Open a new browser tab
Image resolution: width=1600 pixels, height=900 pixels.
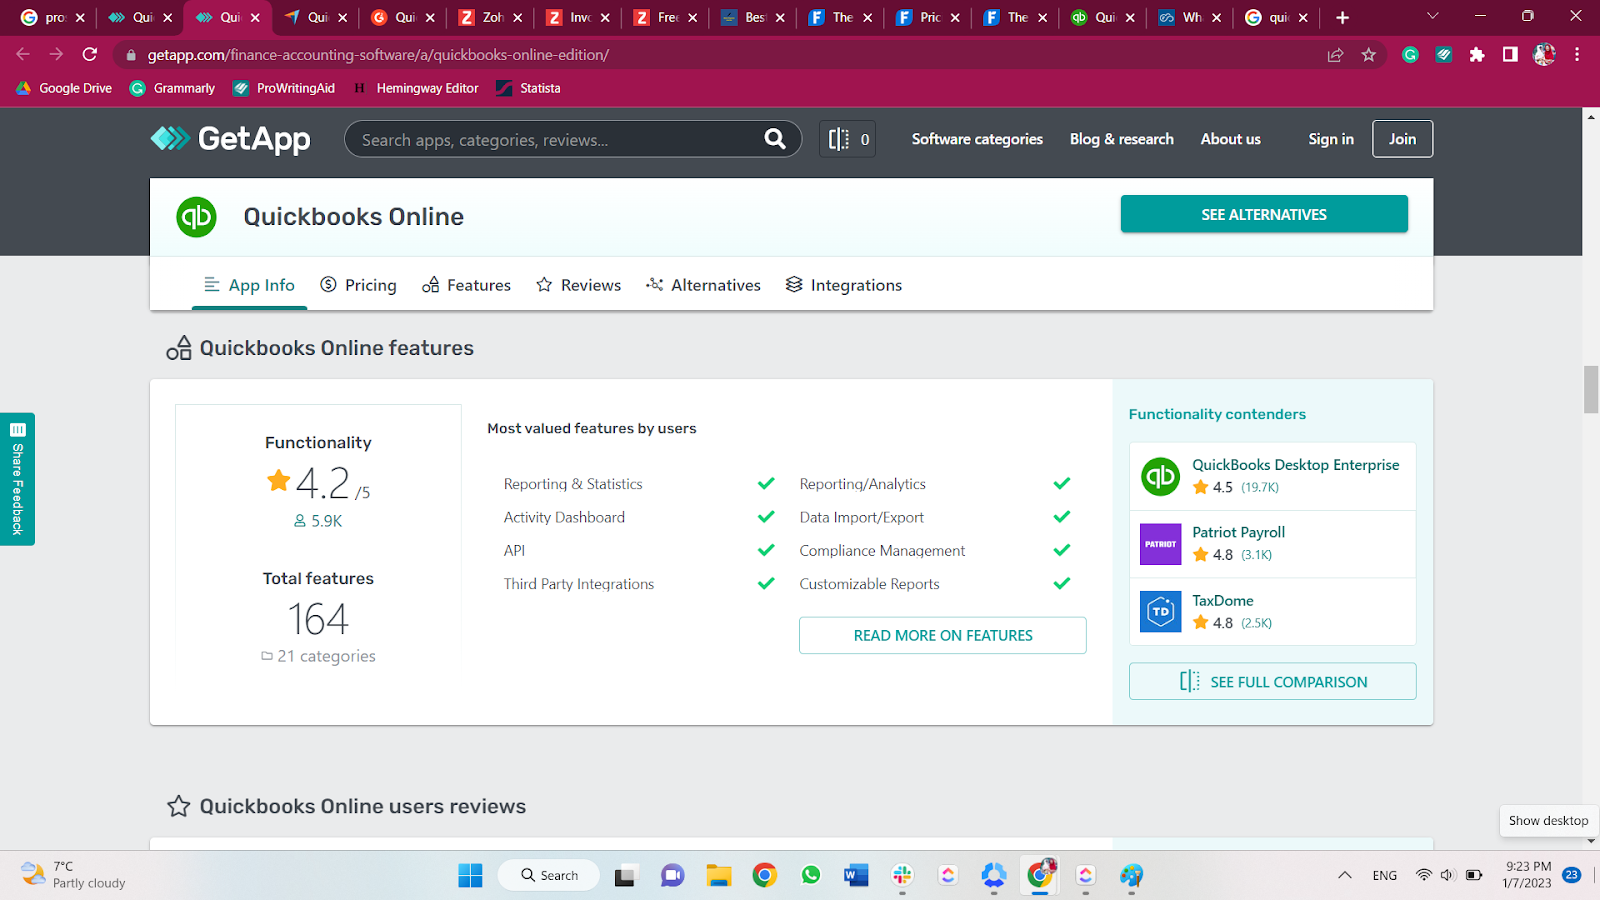click(x=1342, y=17)
